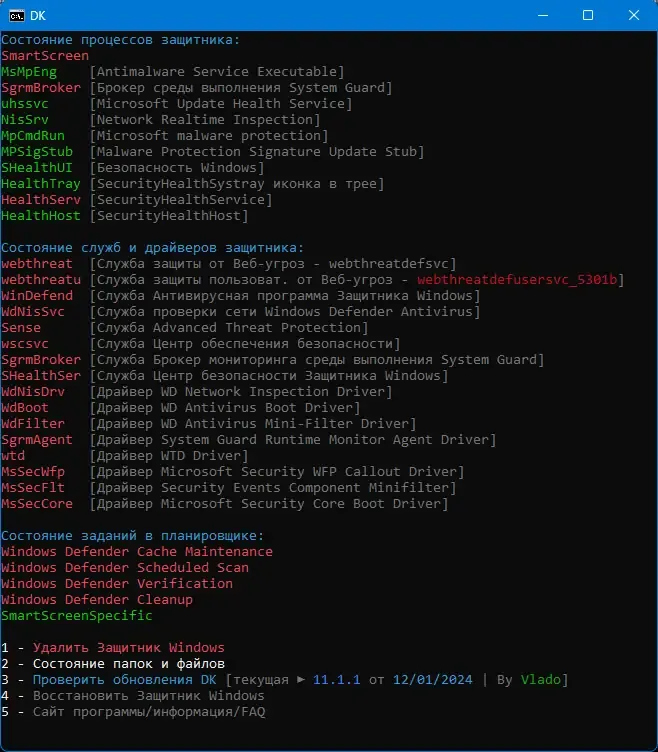658x752 pixels.
Task: Minimize the DK console window
Action: [542, 15]
